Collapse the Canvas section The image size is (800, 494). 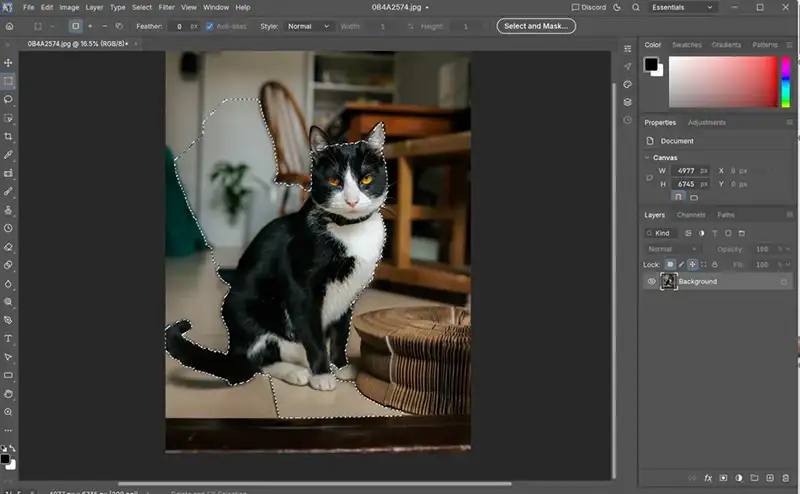pyautogui.click(x=647, y=158)
